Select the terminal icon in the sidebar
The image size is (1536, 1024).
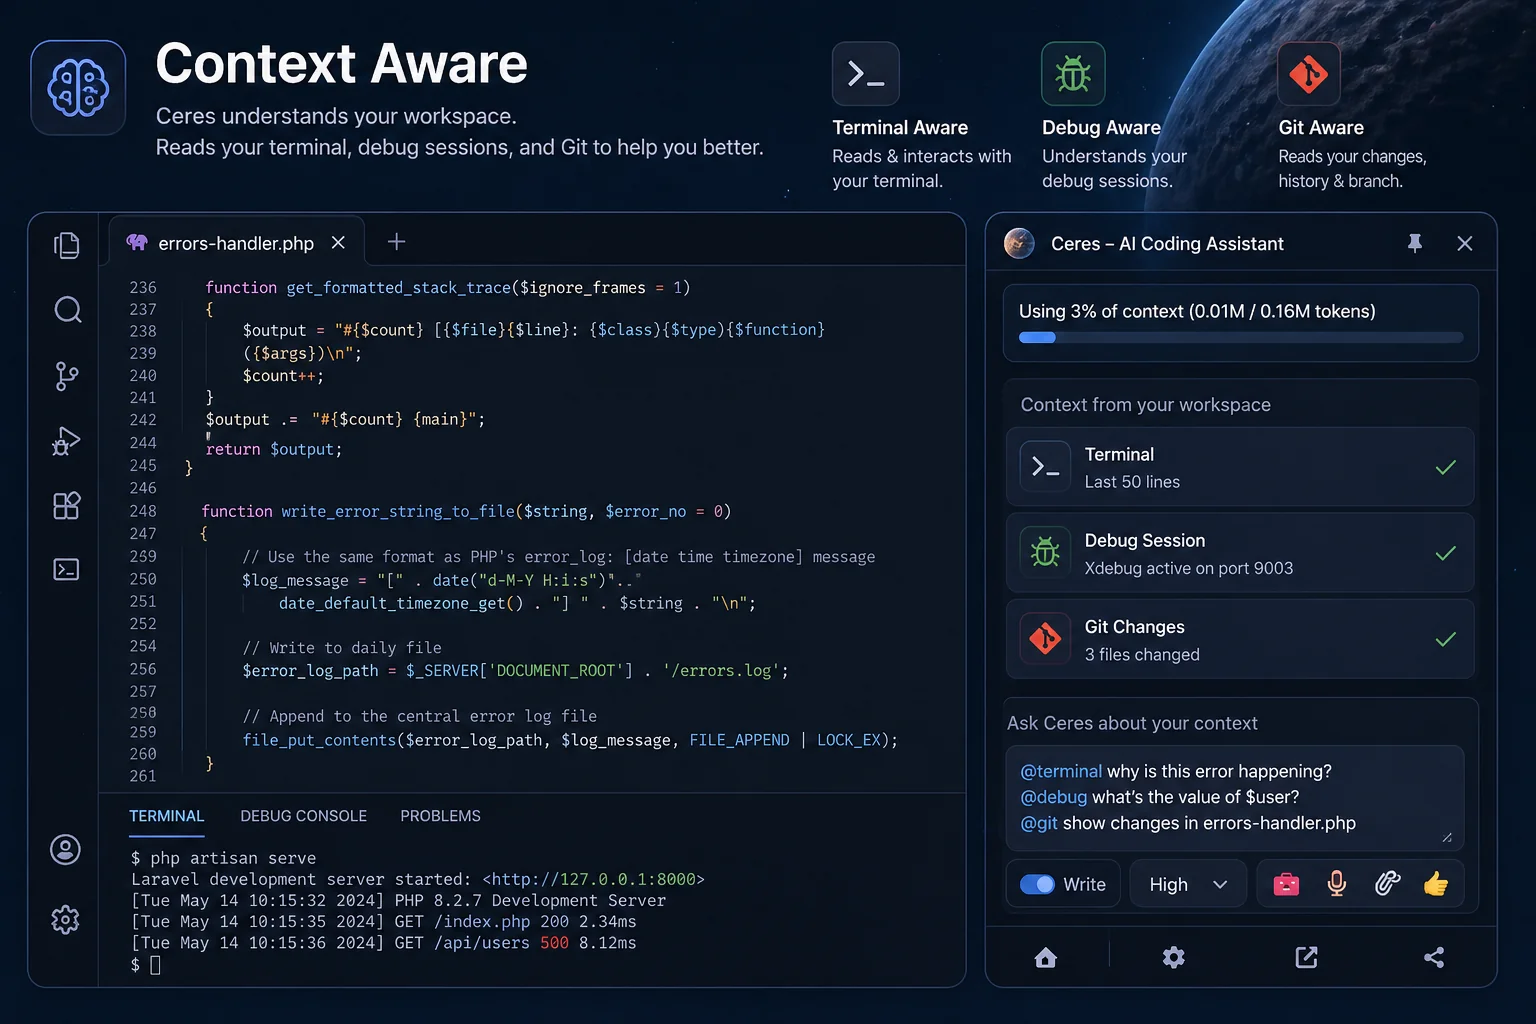point(66,569)
